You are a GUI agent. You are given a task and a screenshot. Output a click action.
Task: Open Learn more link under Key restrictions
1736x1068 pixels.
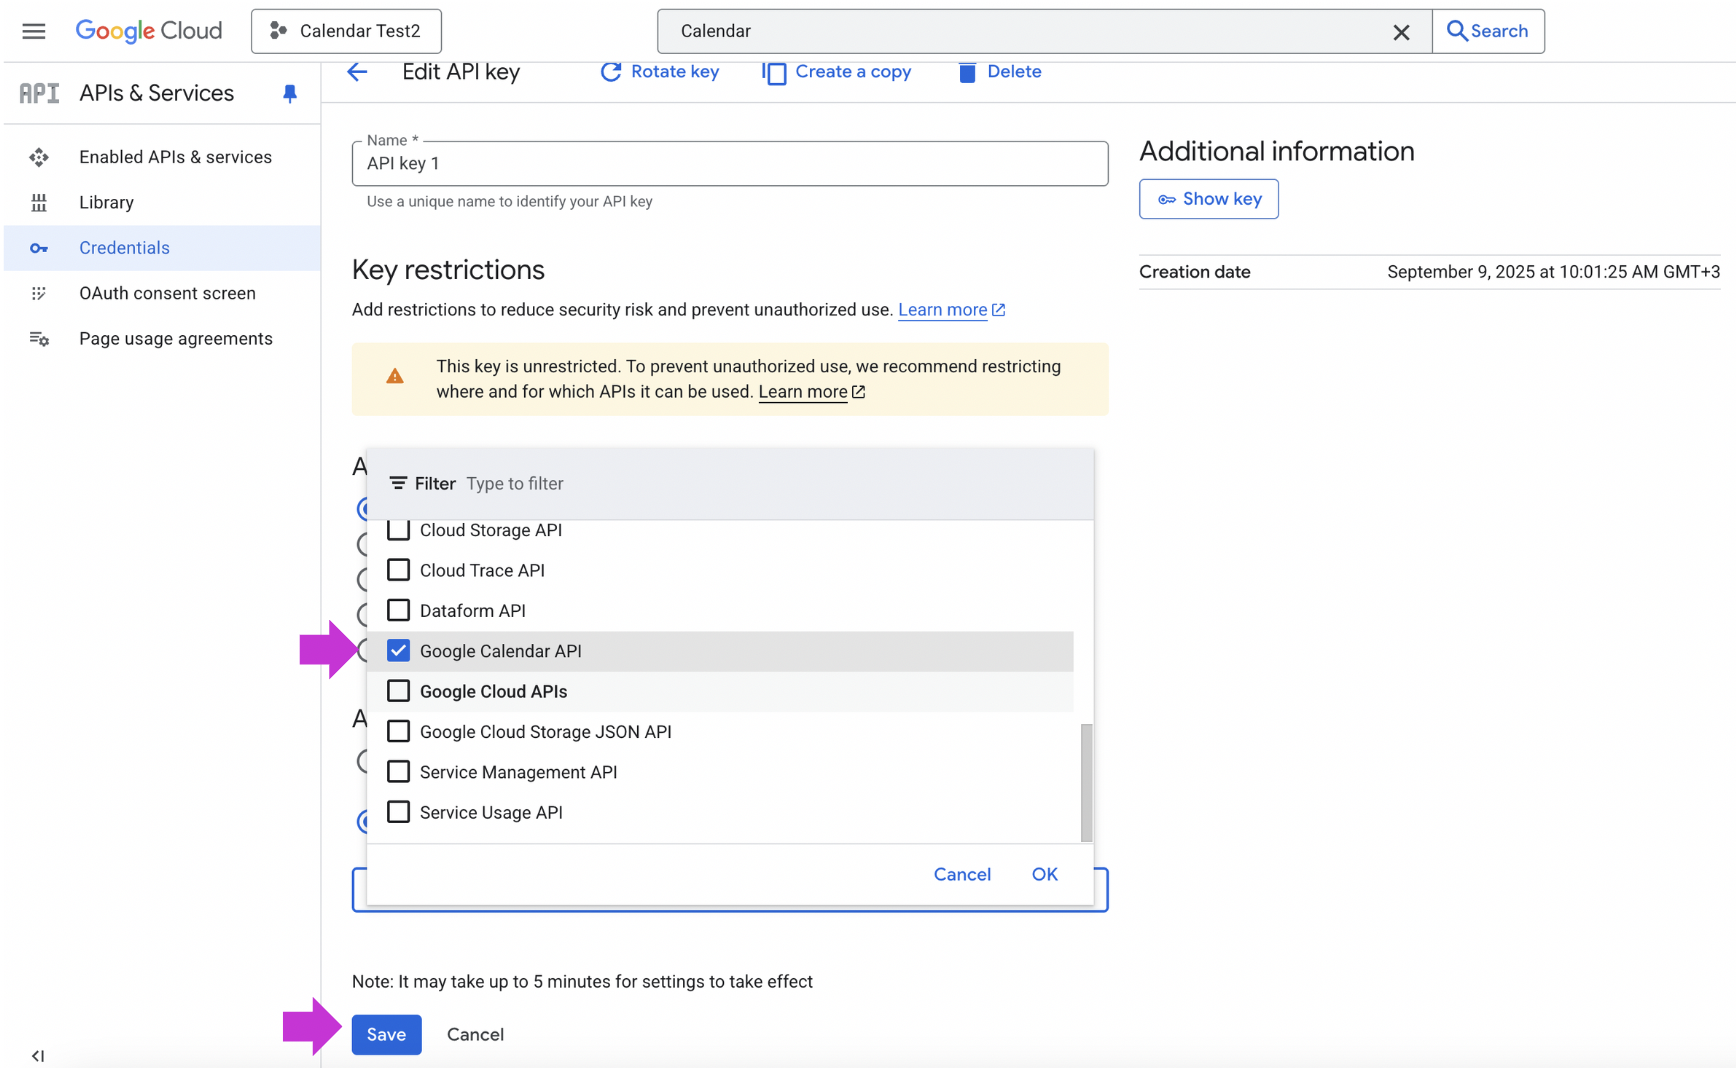(942, 310)
